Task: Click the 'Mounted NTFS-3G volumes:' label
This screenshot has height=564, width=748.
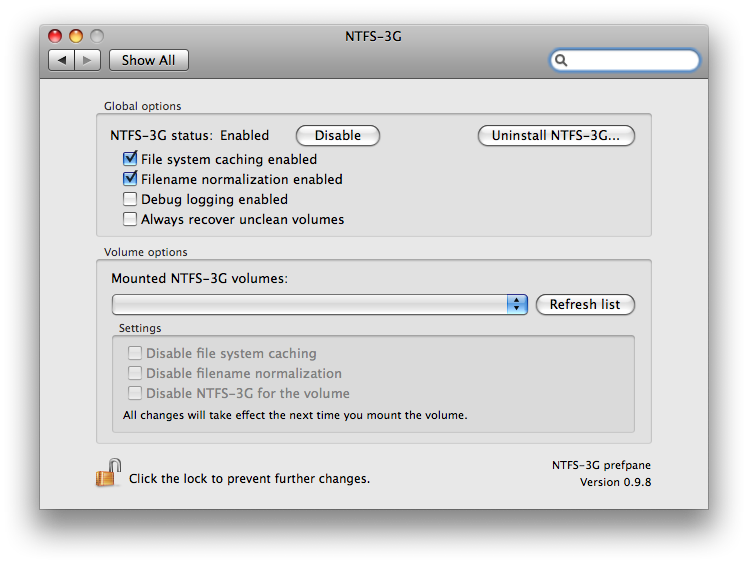Action: coord(199,278)
